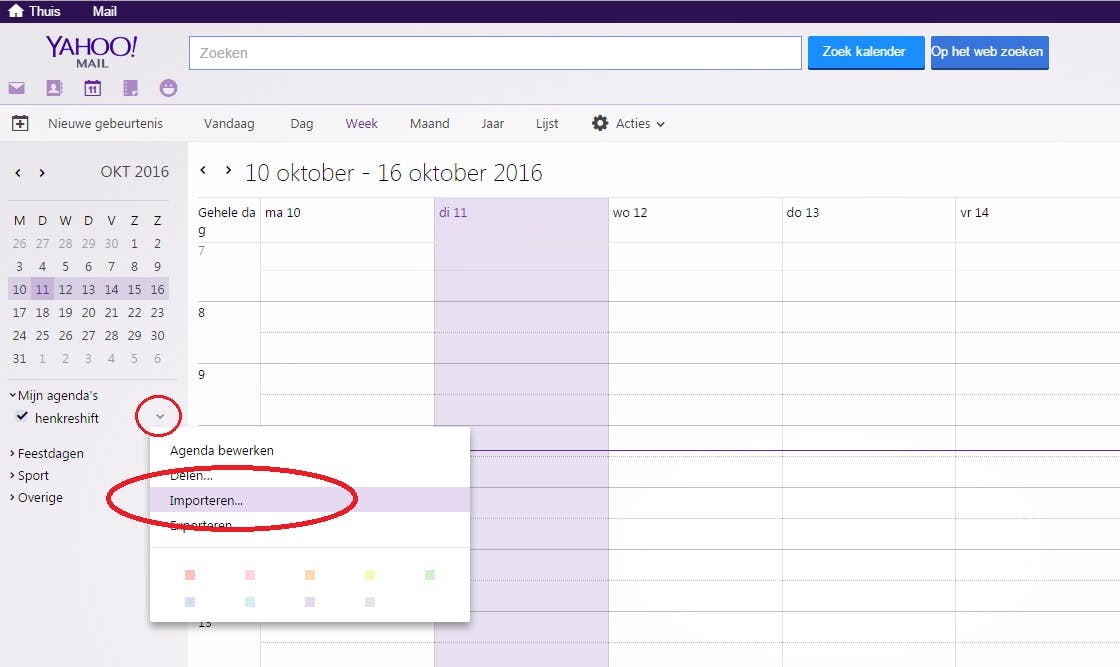This screenshot has width=1120, height=667.
Task: Go to the previous week
Action: (x=204, y=170)
